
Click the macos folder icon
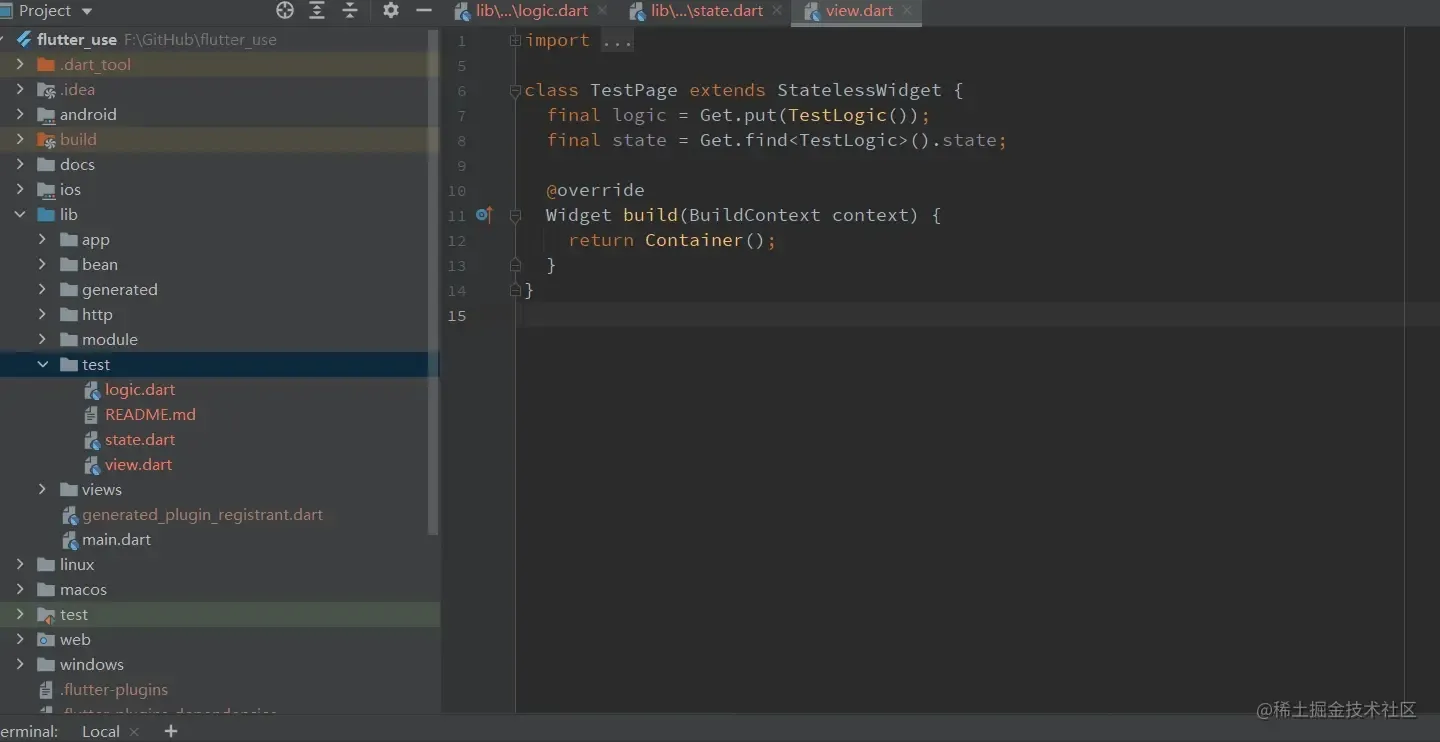pos(46,589)
